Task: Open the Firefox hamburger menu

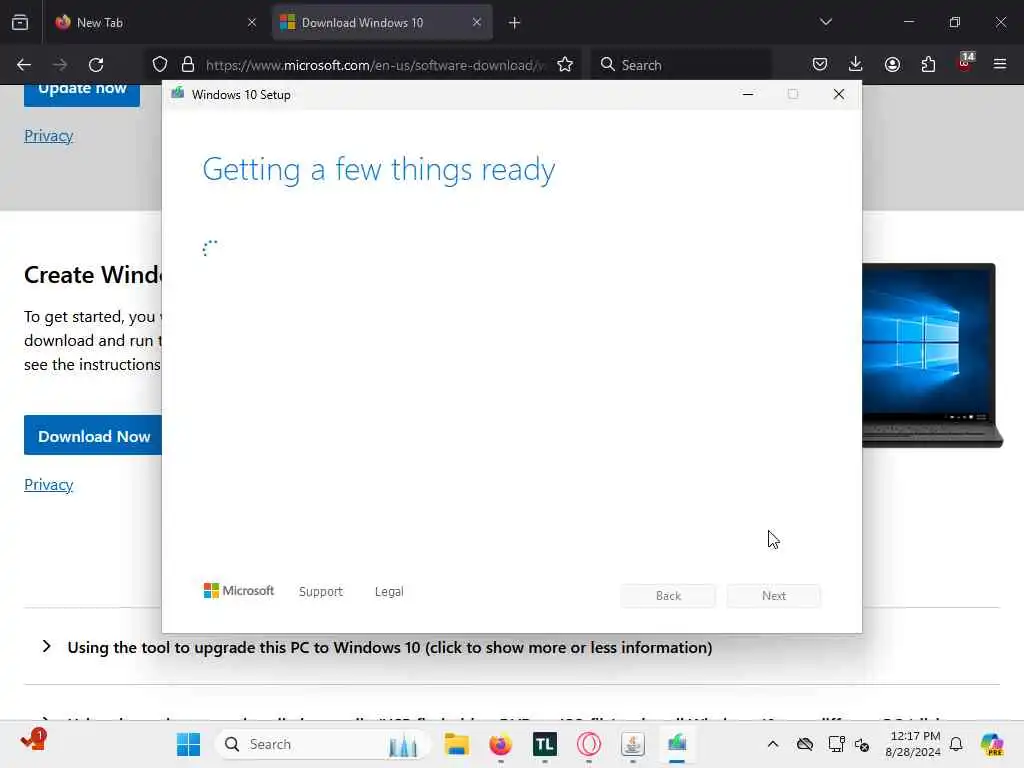Action: pyautogui.click(x=1000, y=65)
